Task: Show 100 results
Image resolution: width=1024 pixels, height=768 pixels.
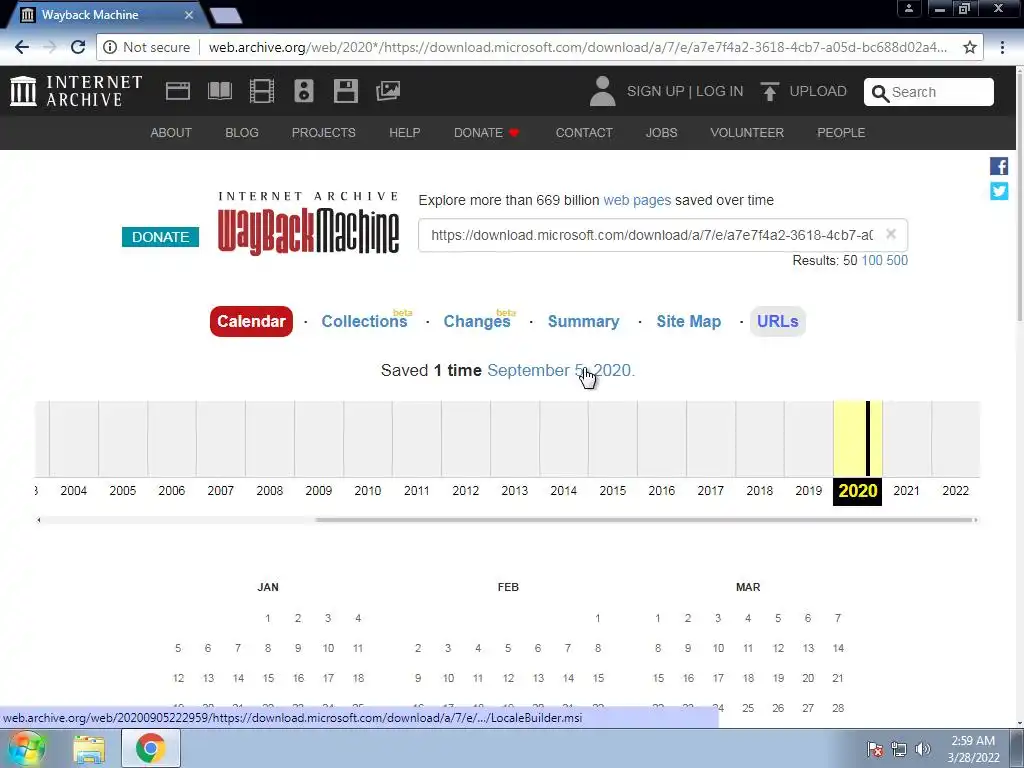Action: 871,260
